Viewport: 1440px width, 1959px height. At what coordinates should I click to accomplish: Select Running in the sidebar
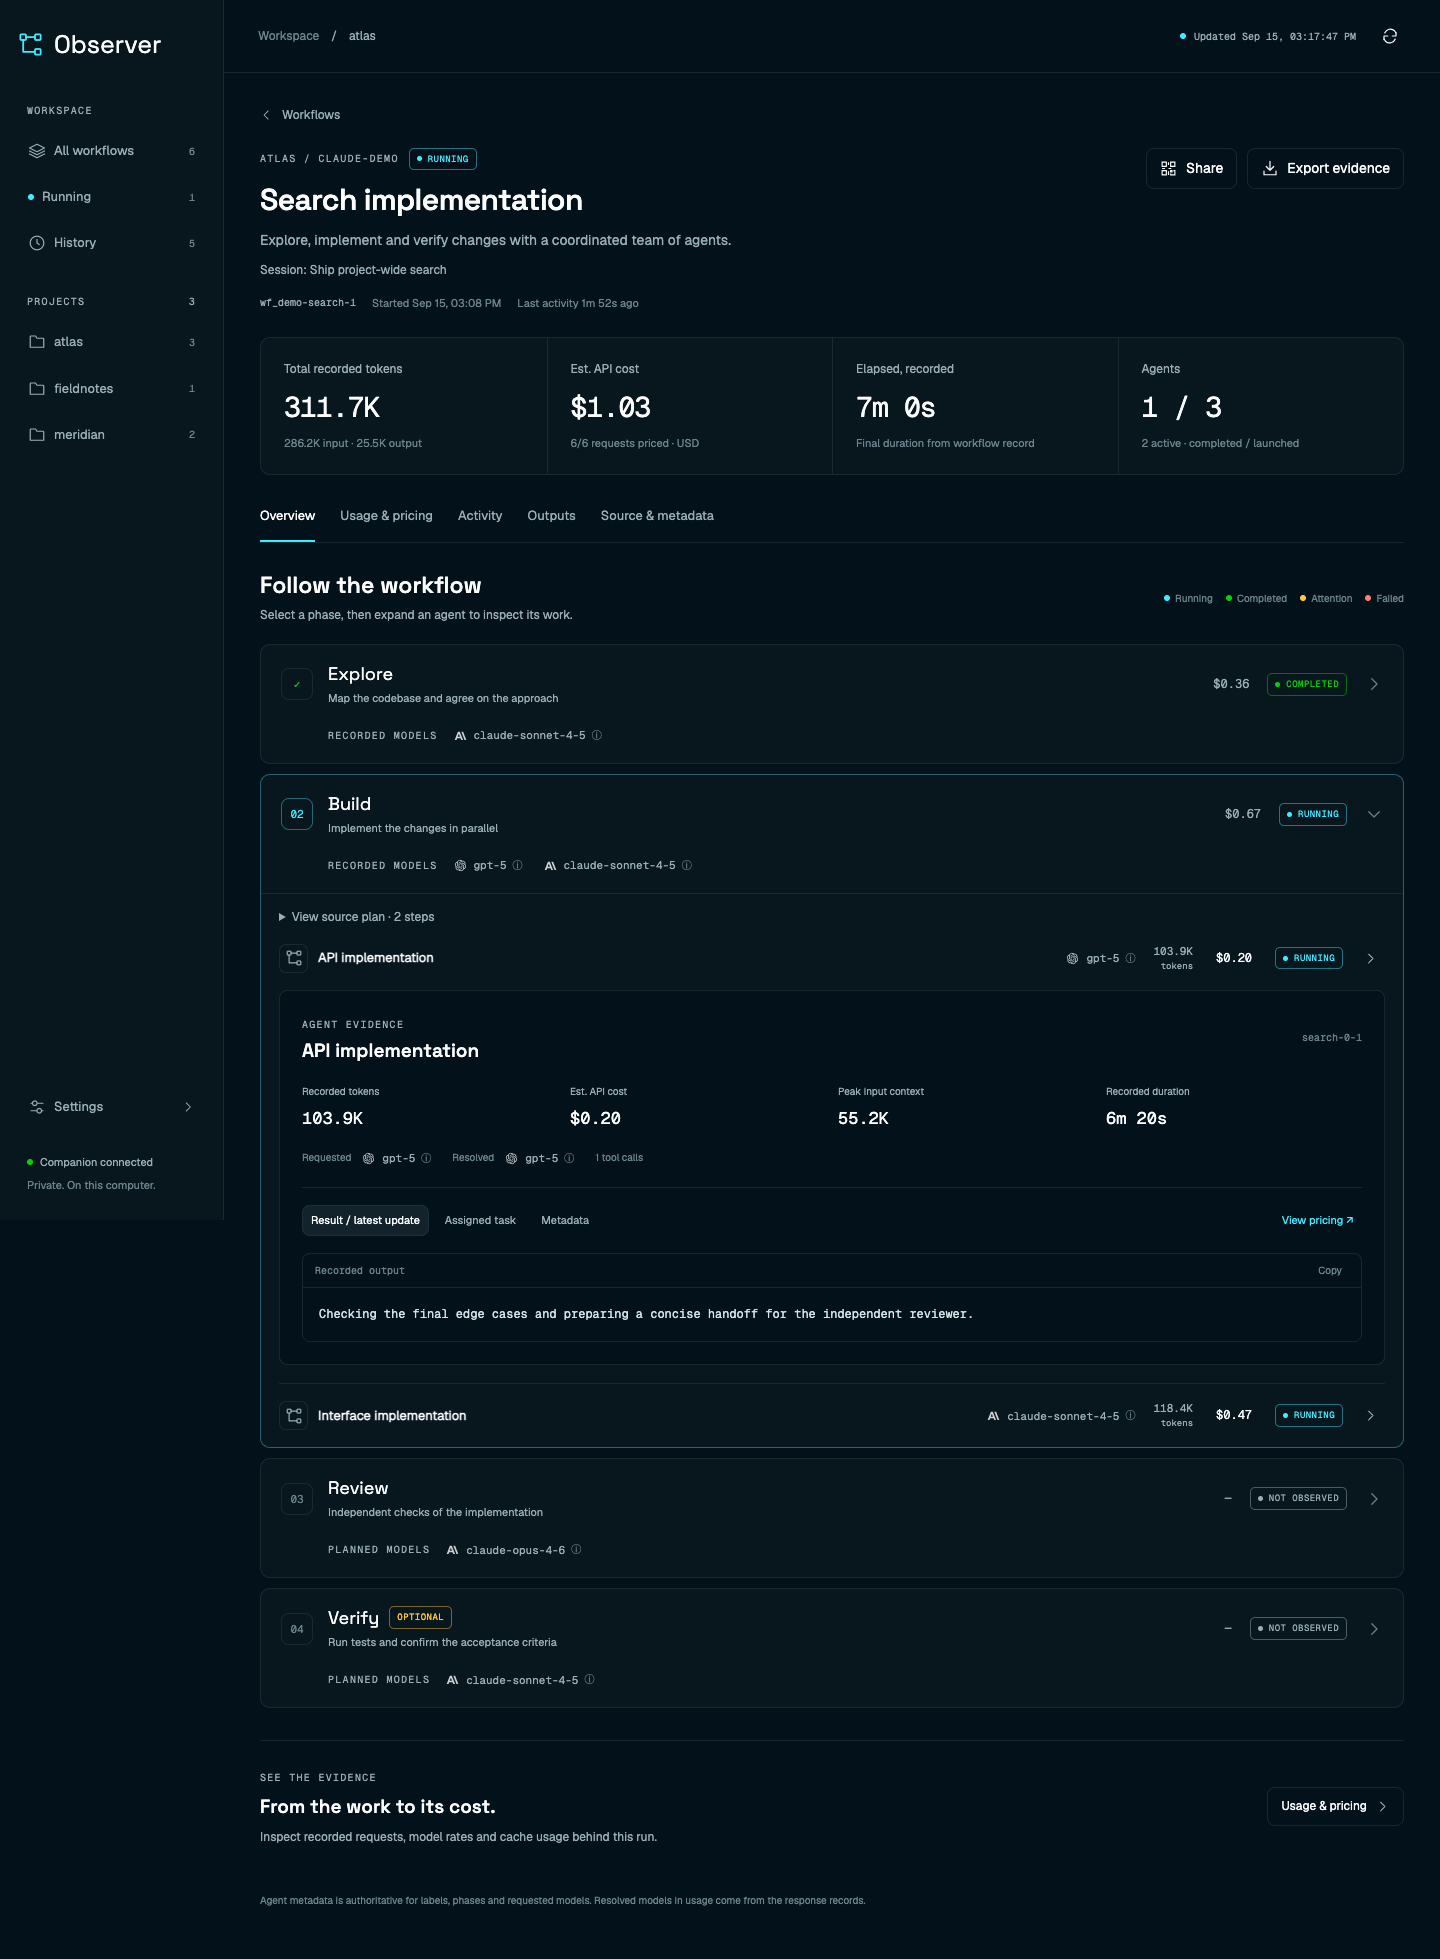point(111,197)
